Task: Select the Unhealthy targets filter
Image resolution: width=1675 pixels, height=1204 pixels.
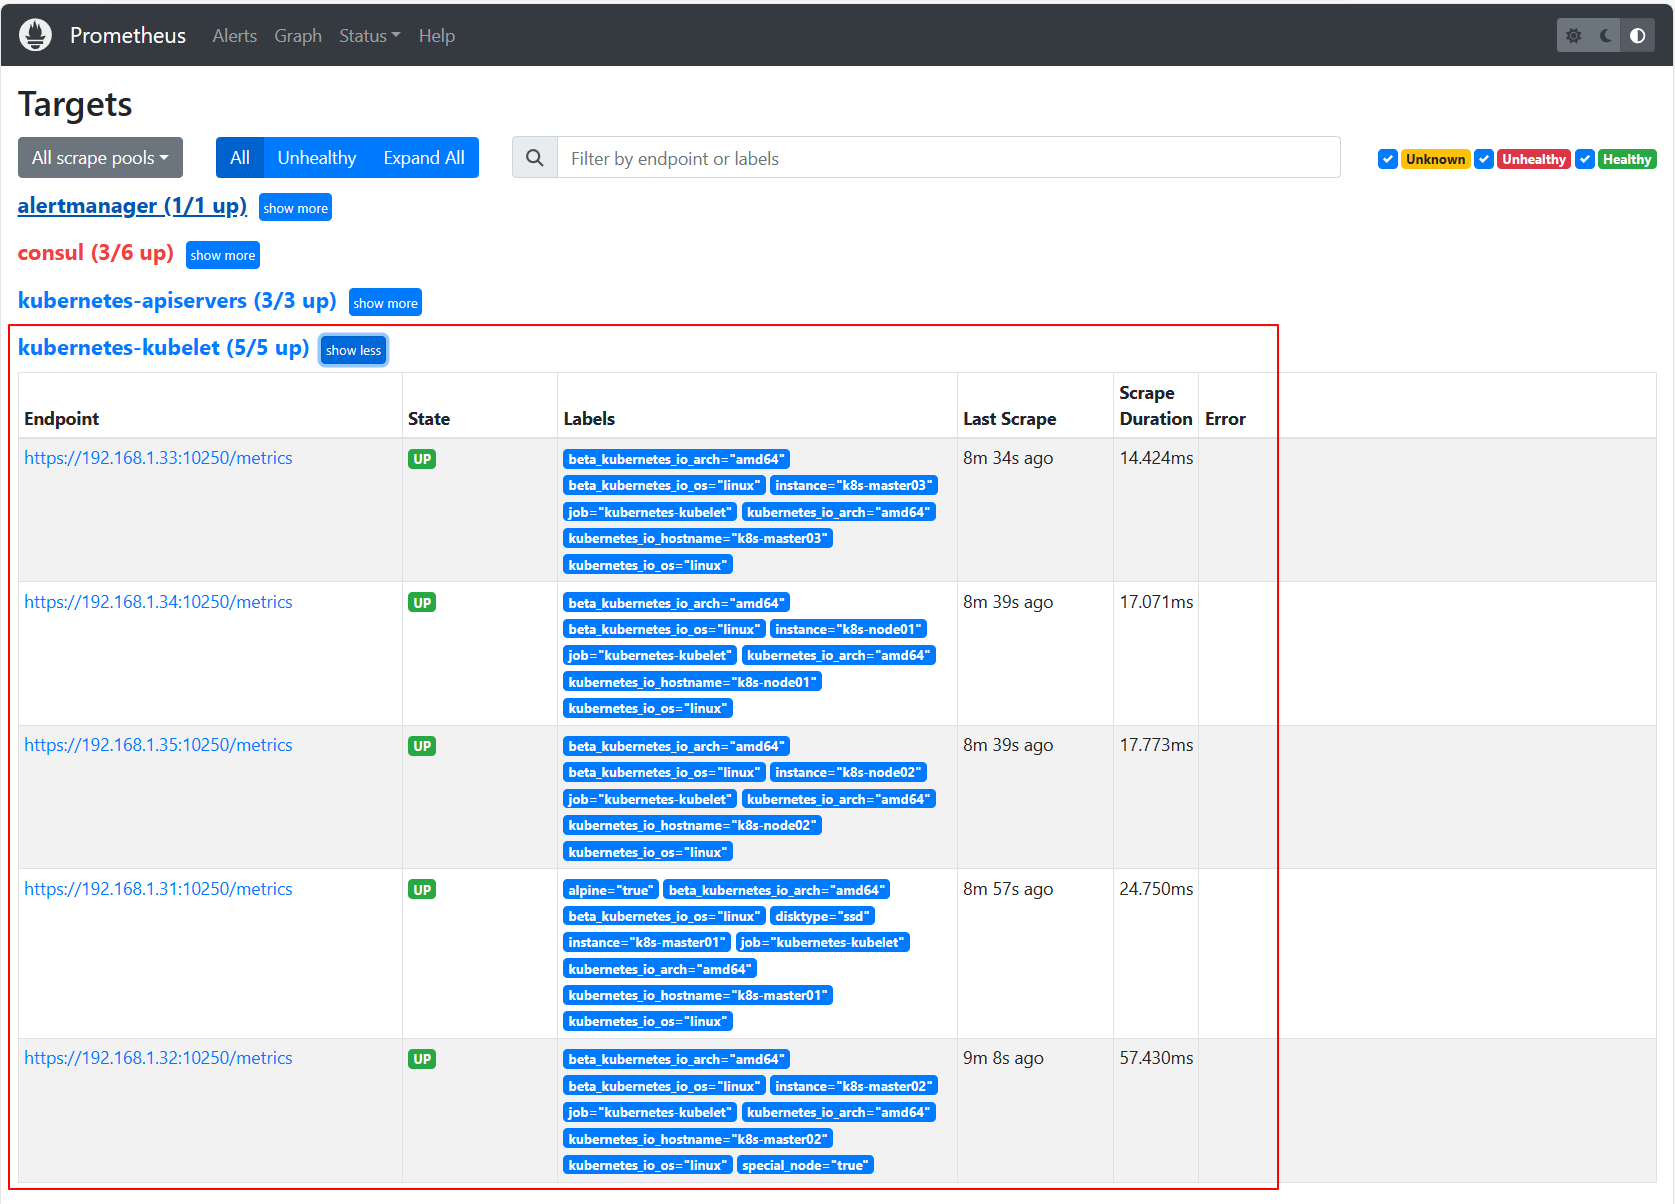Action: coord(317,158)
